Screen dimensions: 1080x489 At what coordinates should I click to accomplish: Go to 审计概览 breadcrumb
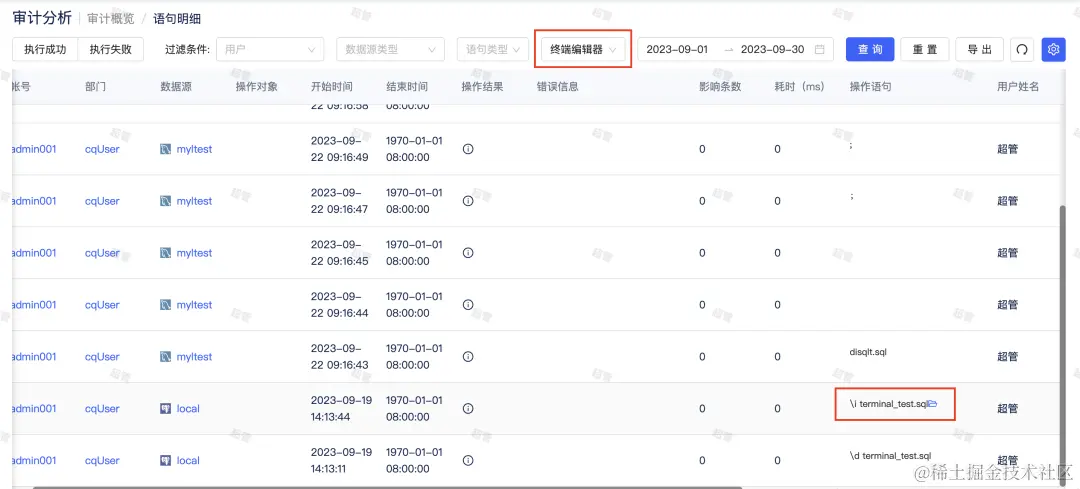pos(111,19)
